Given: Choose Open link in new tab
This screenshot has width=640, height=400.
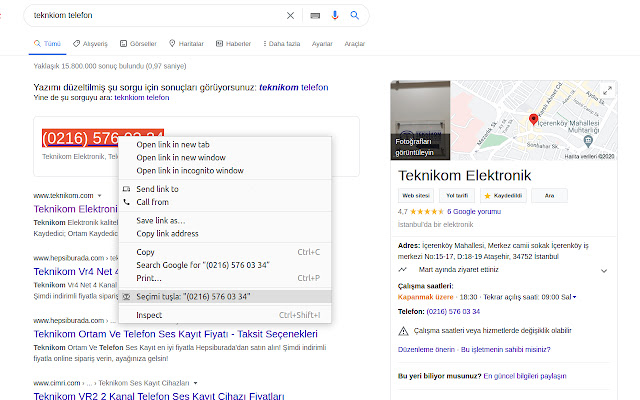Looking at the screenshot, I should tap(225, 144).
